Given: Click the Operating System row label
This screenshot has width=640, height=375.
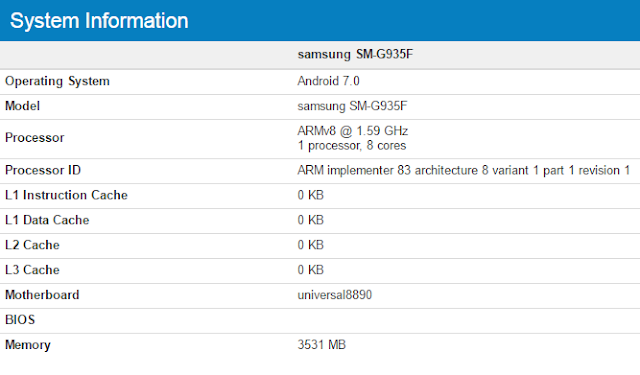Looking at the screenshot, I should click(57, 81).
